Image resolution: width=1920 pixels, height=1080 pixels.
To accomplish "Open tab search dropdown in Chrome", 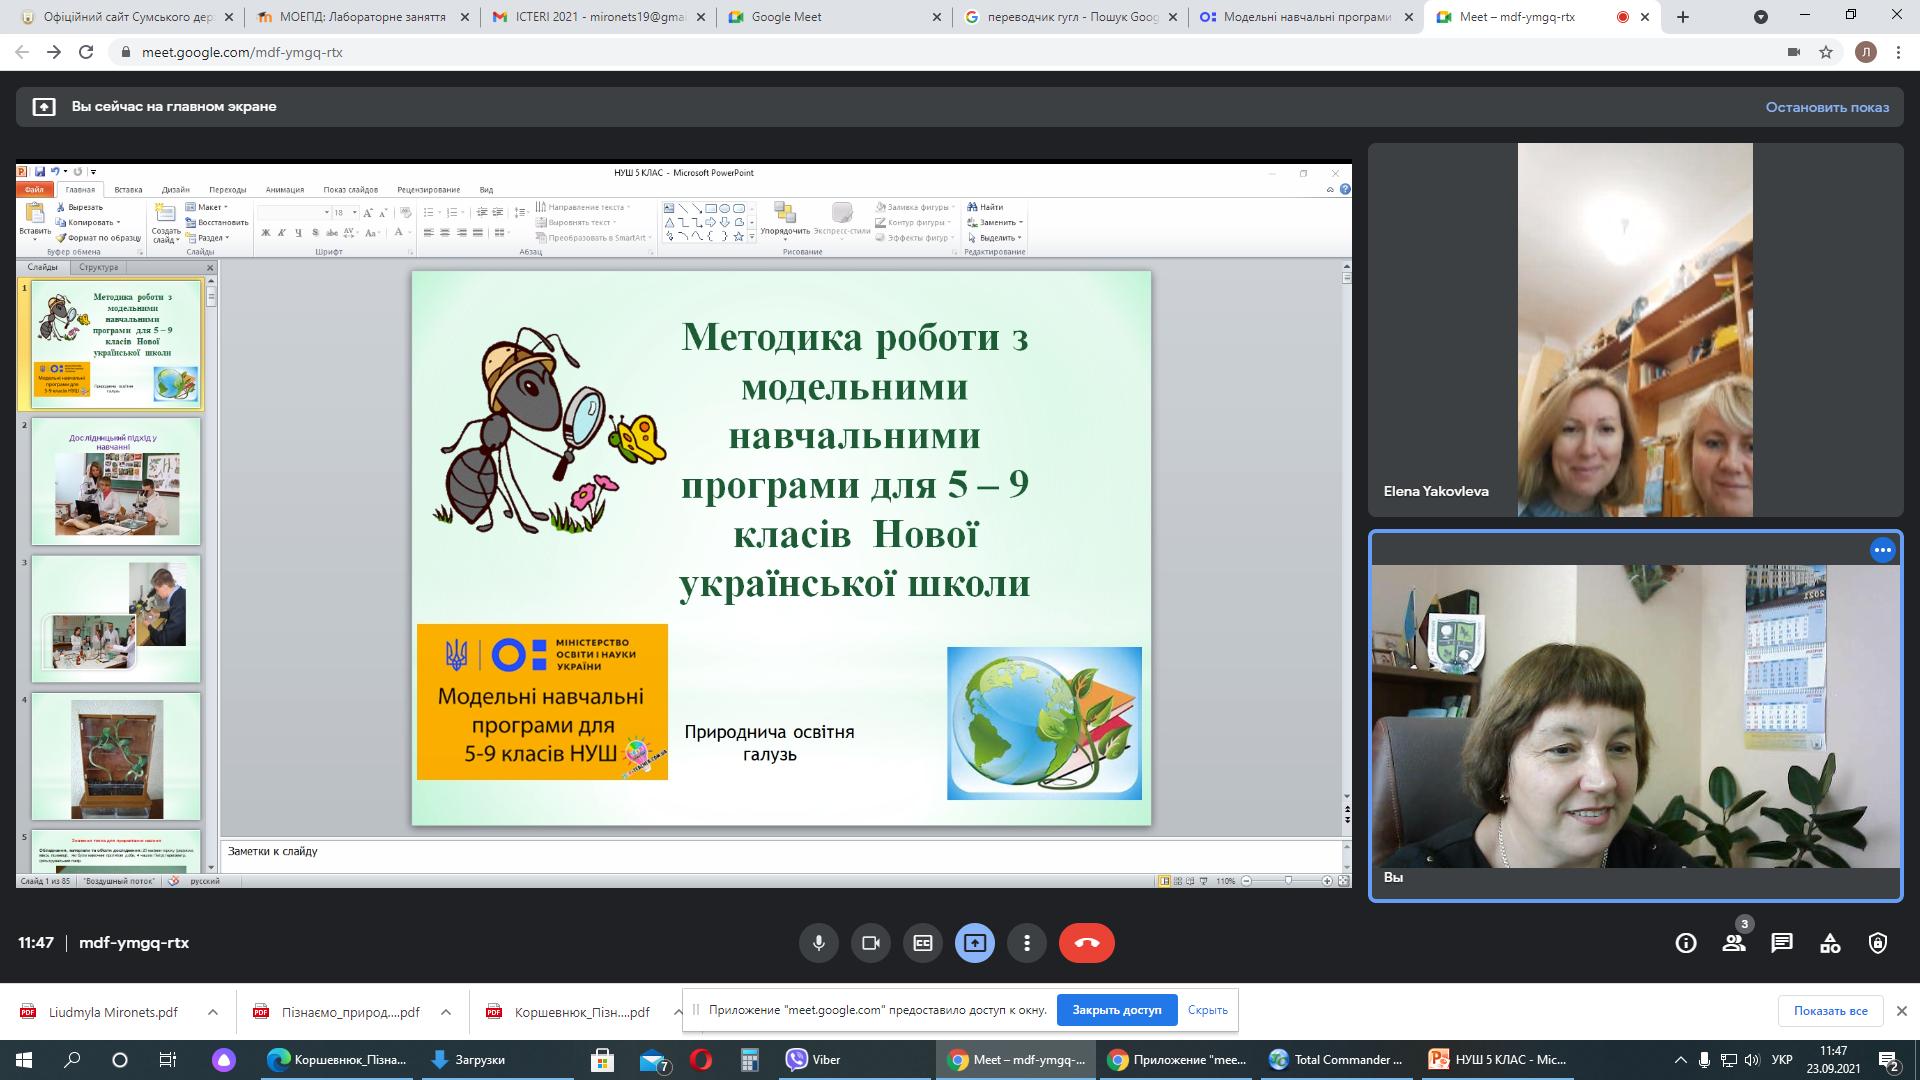I will [x=1761, y=17].
